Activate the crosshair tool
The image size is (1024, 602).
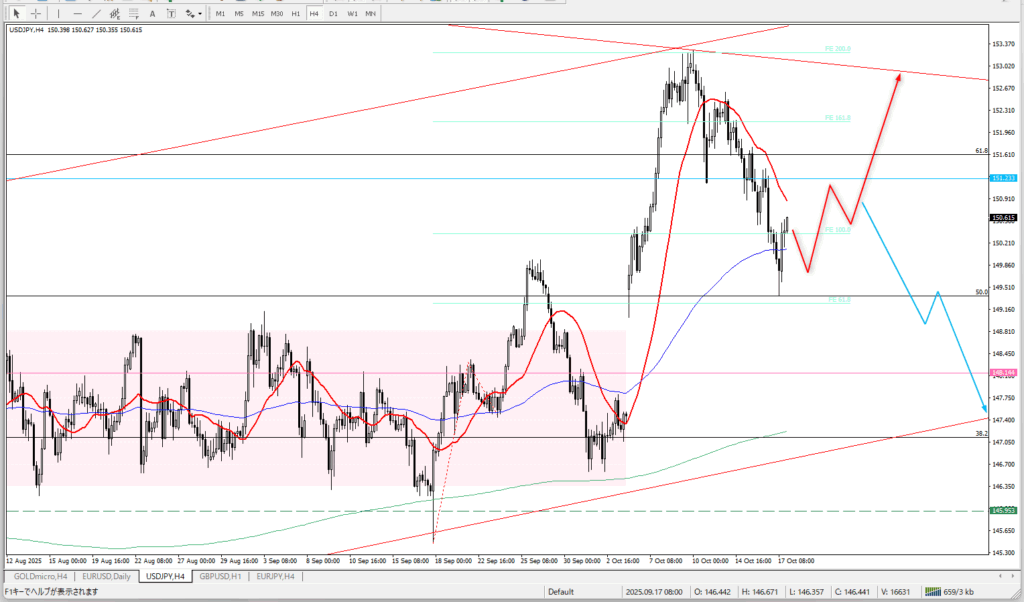click(35, 13)
